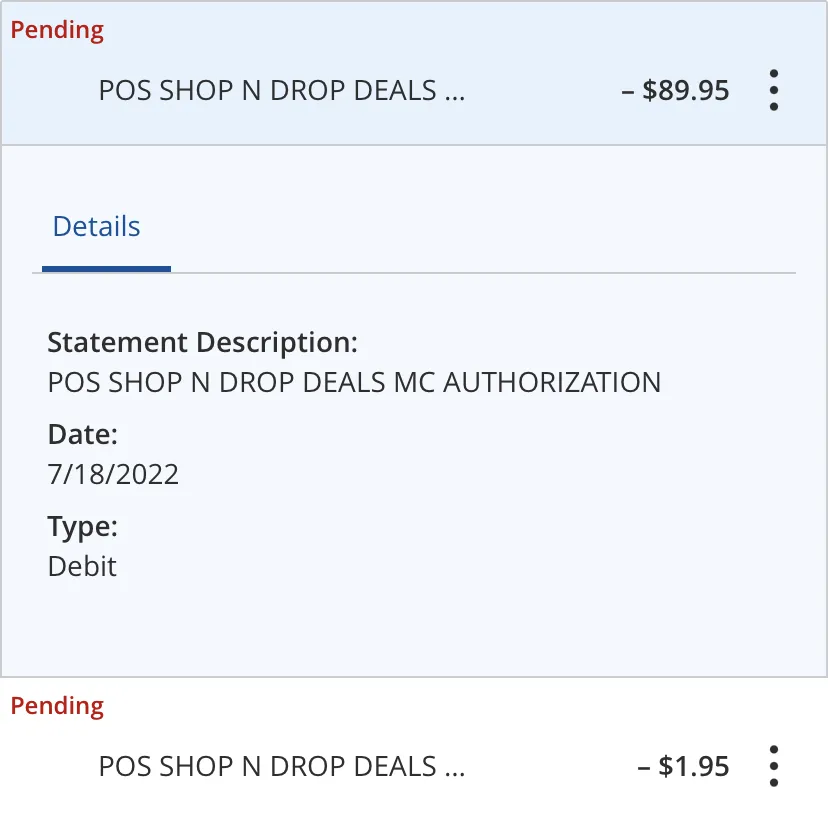Viewport: 828px width, 820px height.
Task: Click the Debit type value
Action: click(82, 567)
